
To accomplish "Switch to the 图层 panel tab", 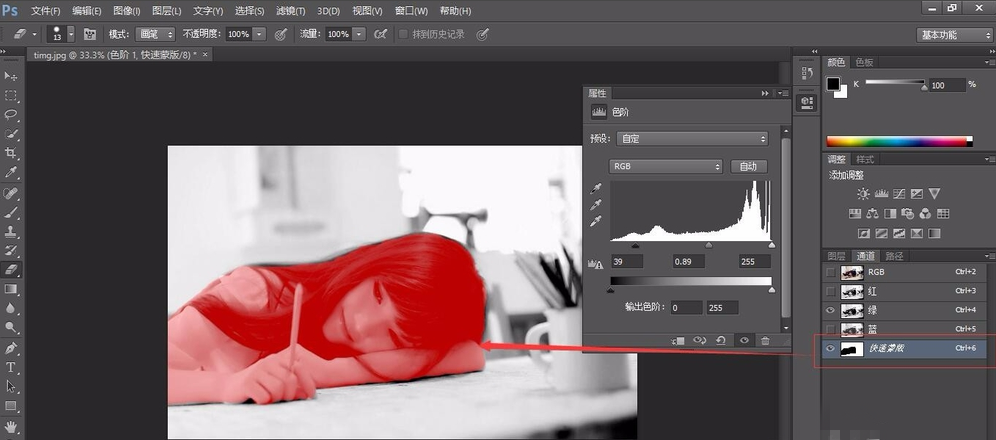I will [836, 256].
